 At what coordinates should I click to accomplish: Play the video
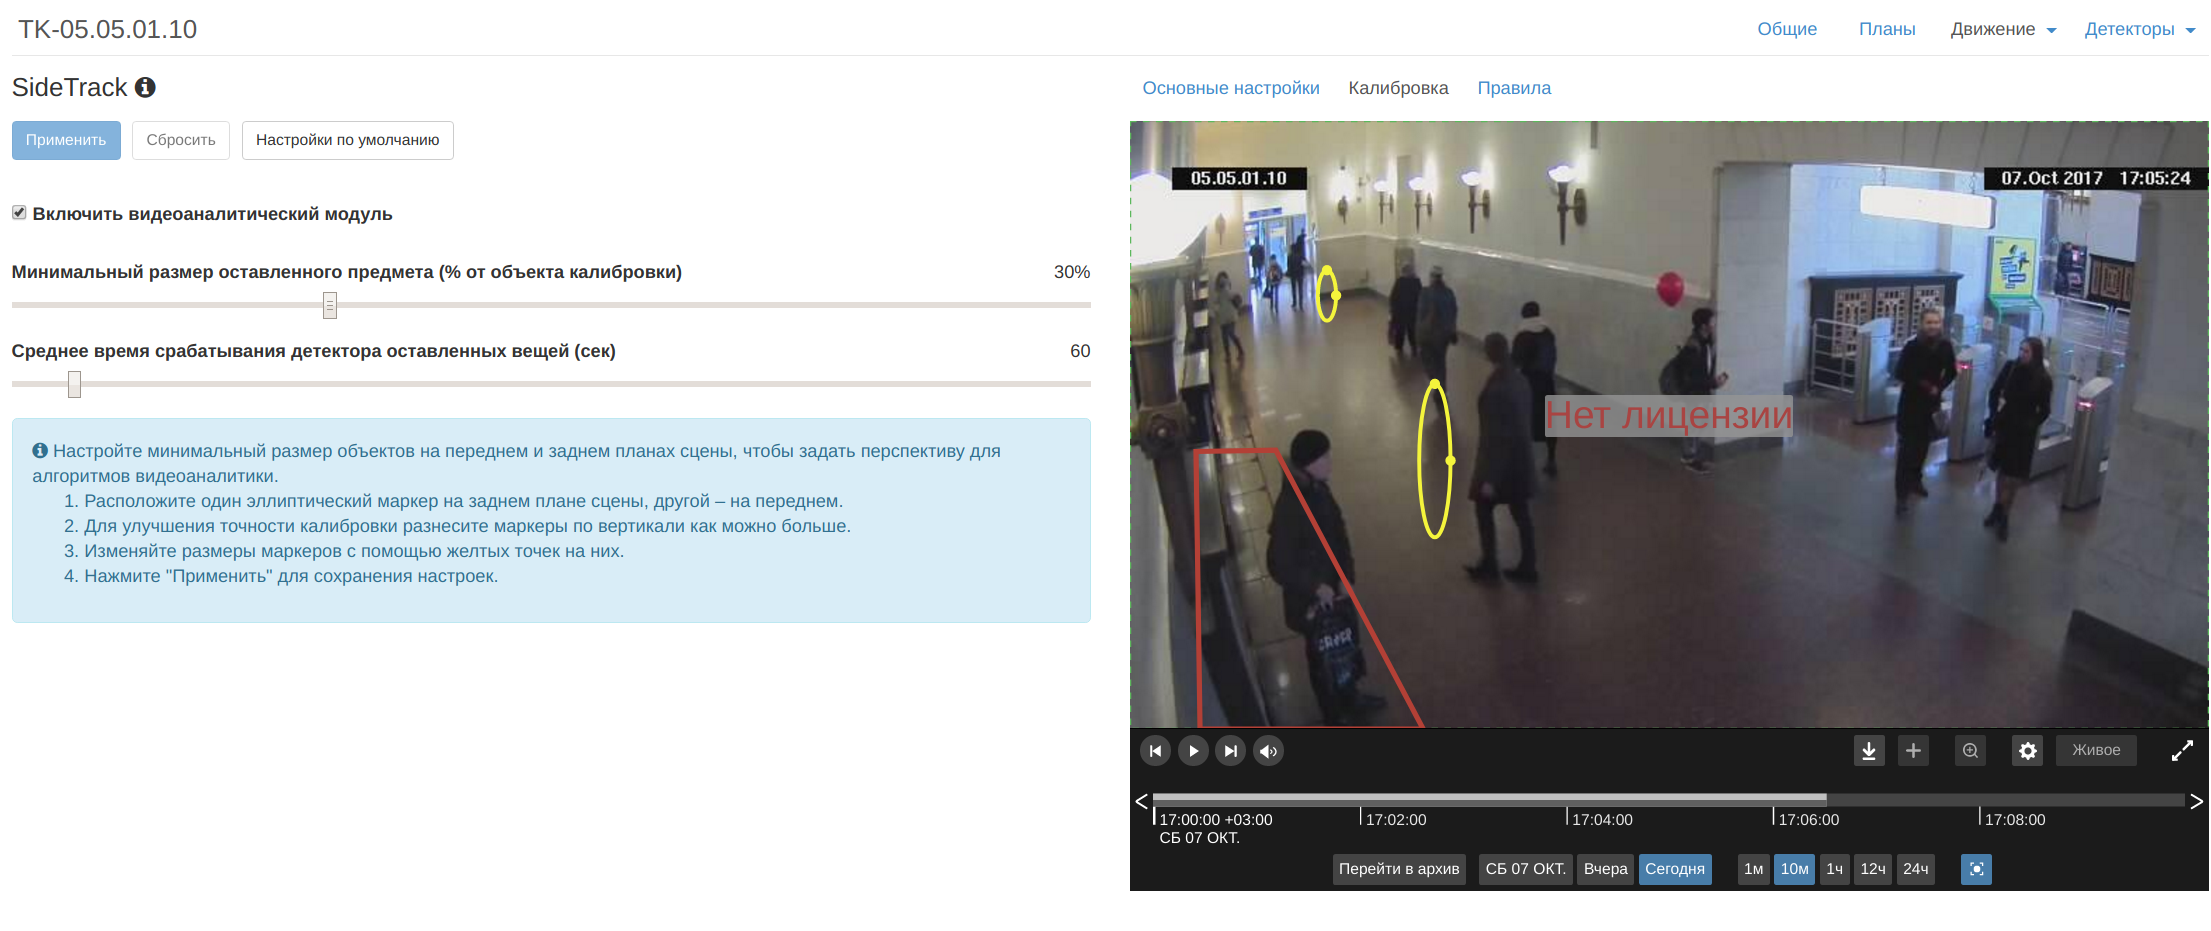(1193, 751)
